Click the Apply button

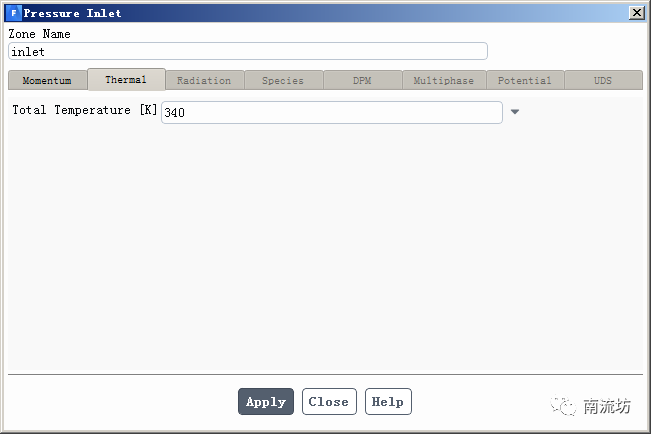coord(266,402)
